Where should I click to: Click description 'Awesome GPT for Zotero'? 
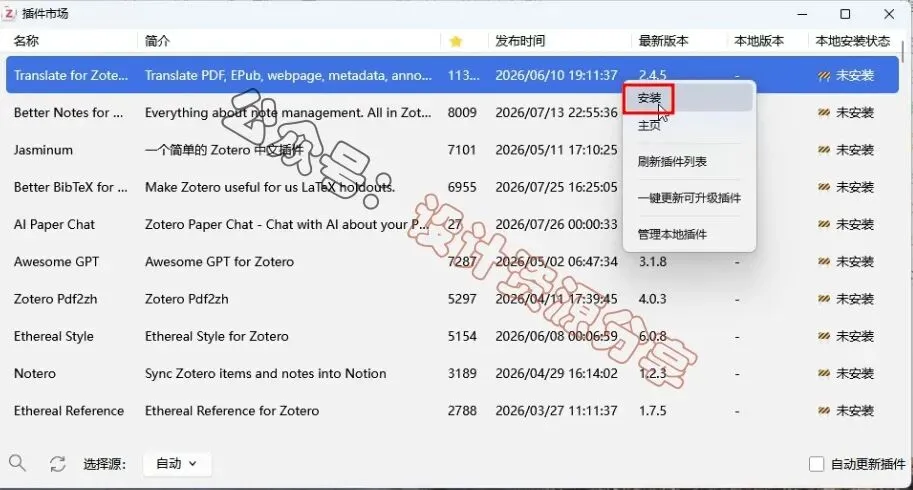pyautogui.click(x=220, y=261)
